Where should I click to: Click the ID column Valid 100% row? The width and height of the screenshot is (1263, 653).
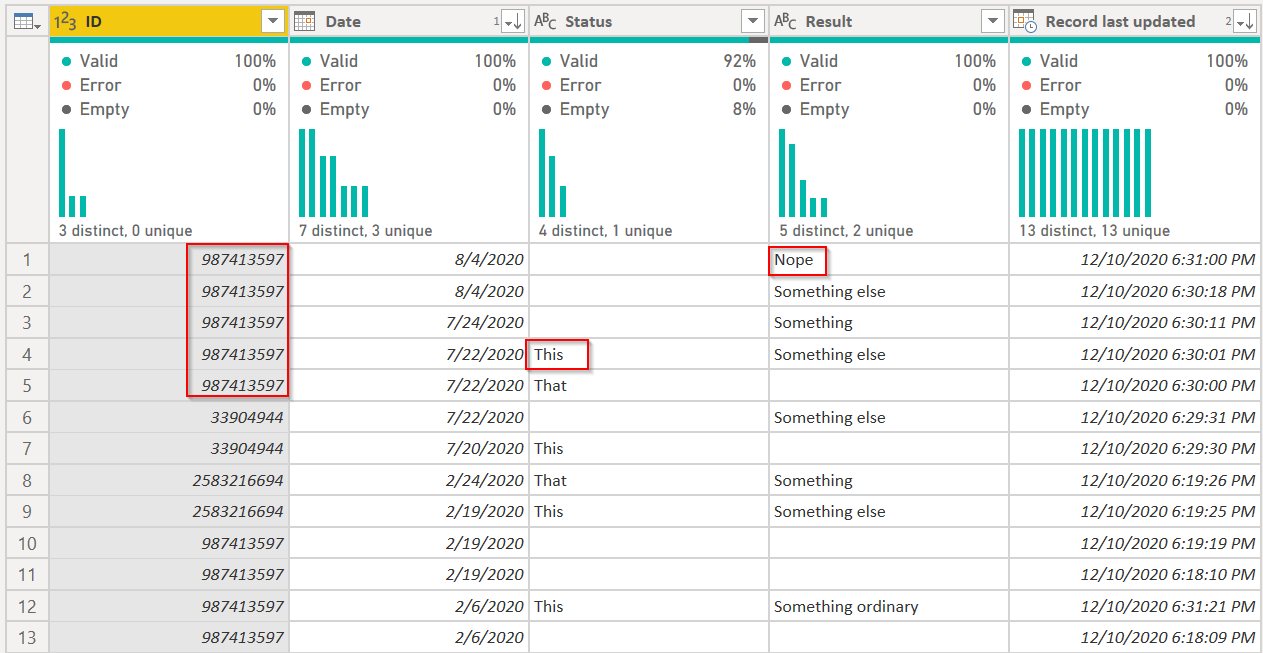coord(169,61)
